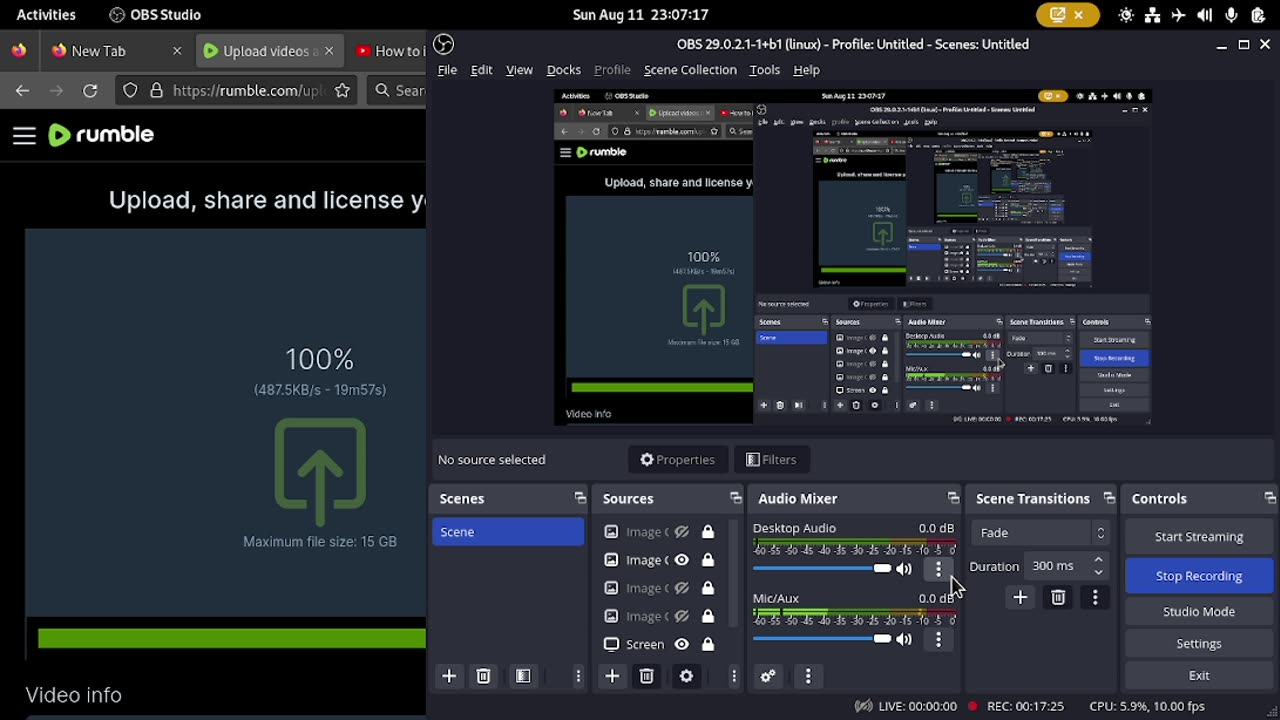Click the screen recording indicator in top bar
This screenshot has height=720, width=1280.
1067,15
